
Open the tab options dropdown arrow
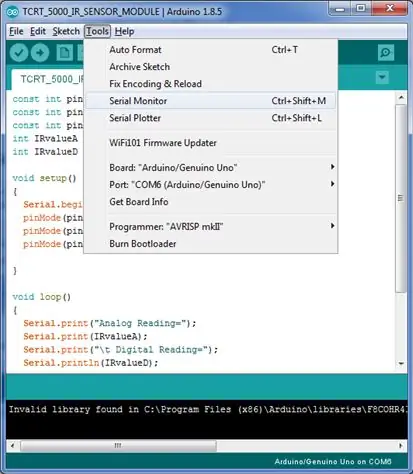pyautogui.click(x=382, y=77)
